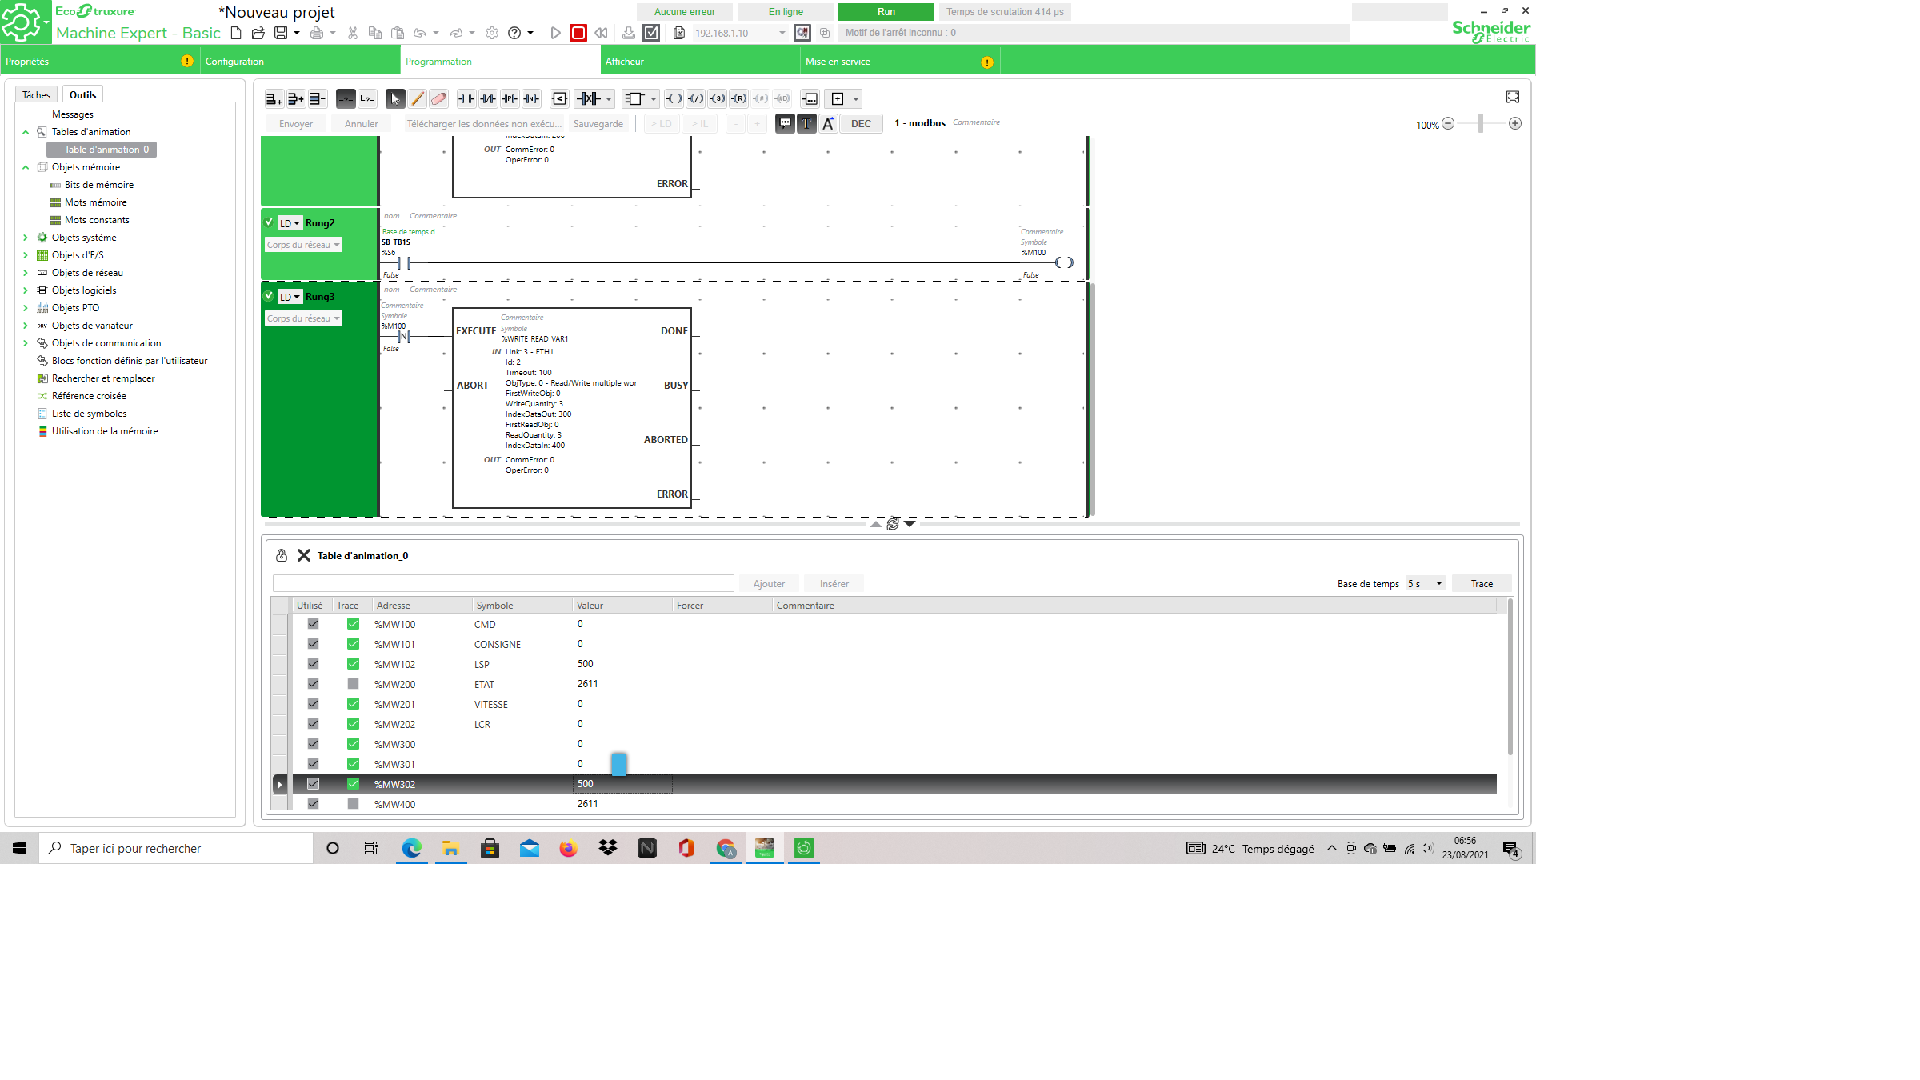1920x1080 pixels.
Task: Uncheck the Trace box for %MW201 VITESSE
Action: click(x=353, y=704)
